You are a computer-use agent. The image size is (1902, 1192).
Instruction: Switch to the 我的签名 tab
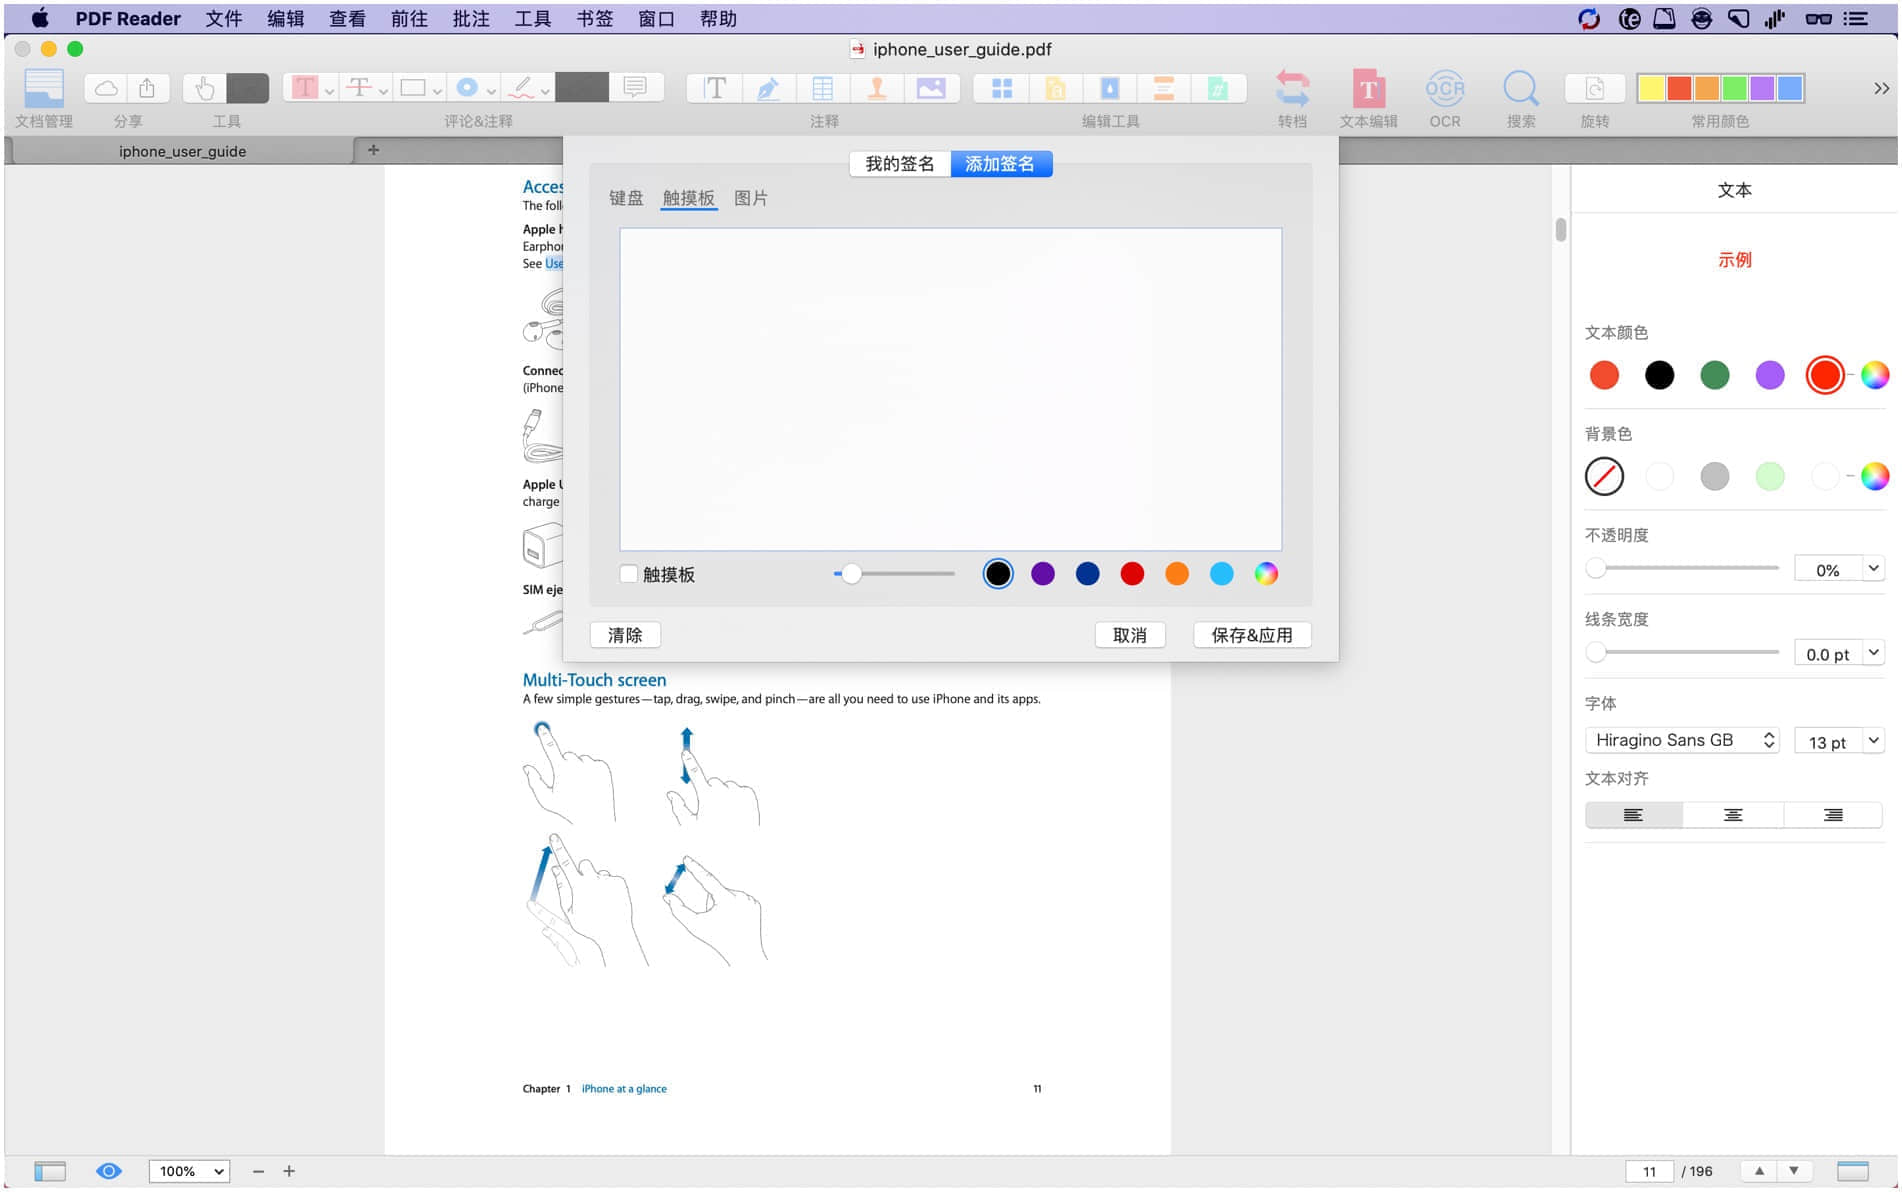coord(899,164)
